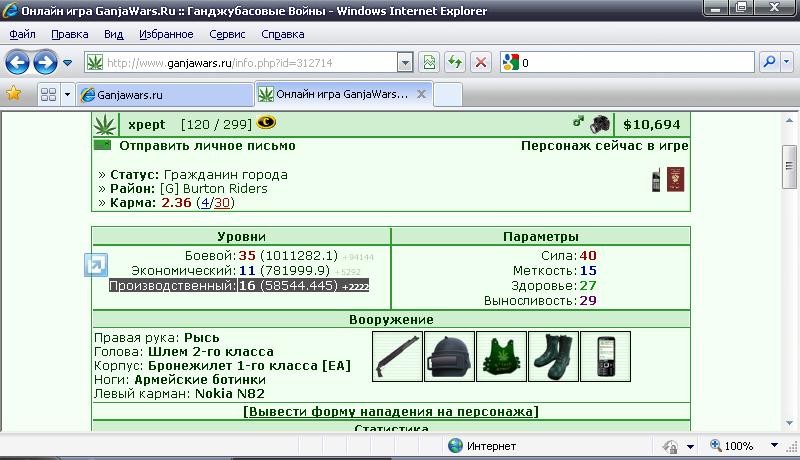Viewport: 800px width, 460px height.
Task: Click the хрерт character name
Action: point(147,124)
